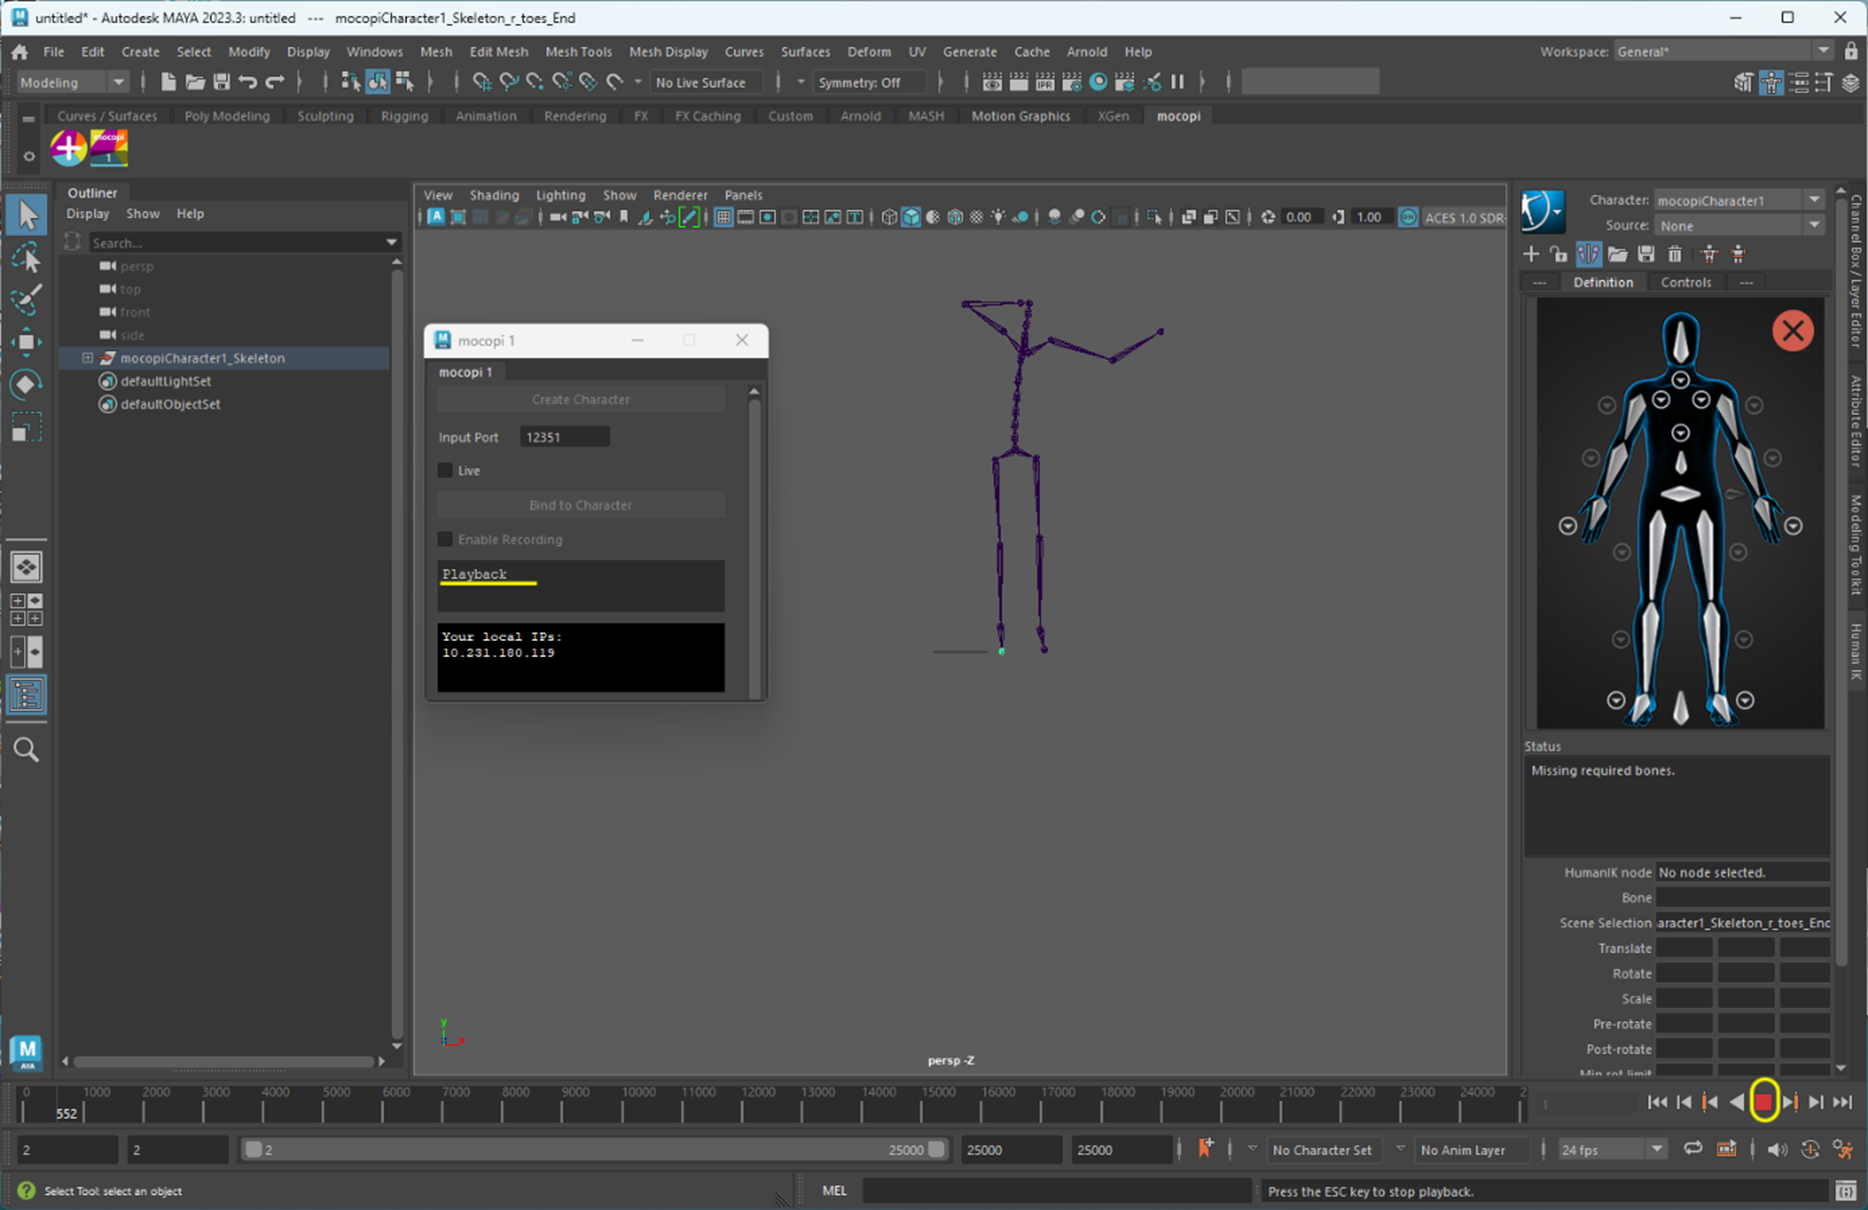The width and height of the screenshot is (1868, 1210).
Task: Stop playback with the red stop button
Action: [1763, 1101]
